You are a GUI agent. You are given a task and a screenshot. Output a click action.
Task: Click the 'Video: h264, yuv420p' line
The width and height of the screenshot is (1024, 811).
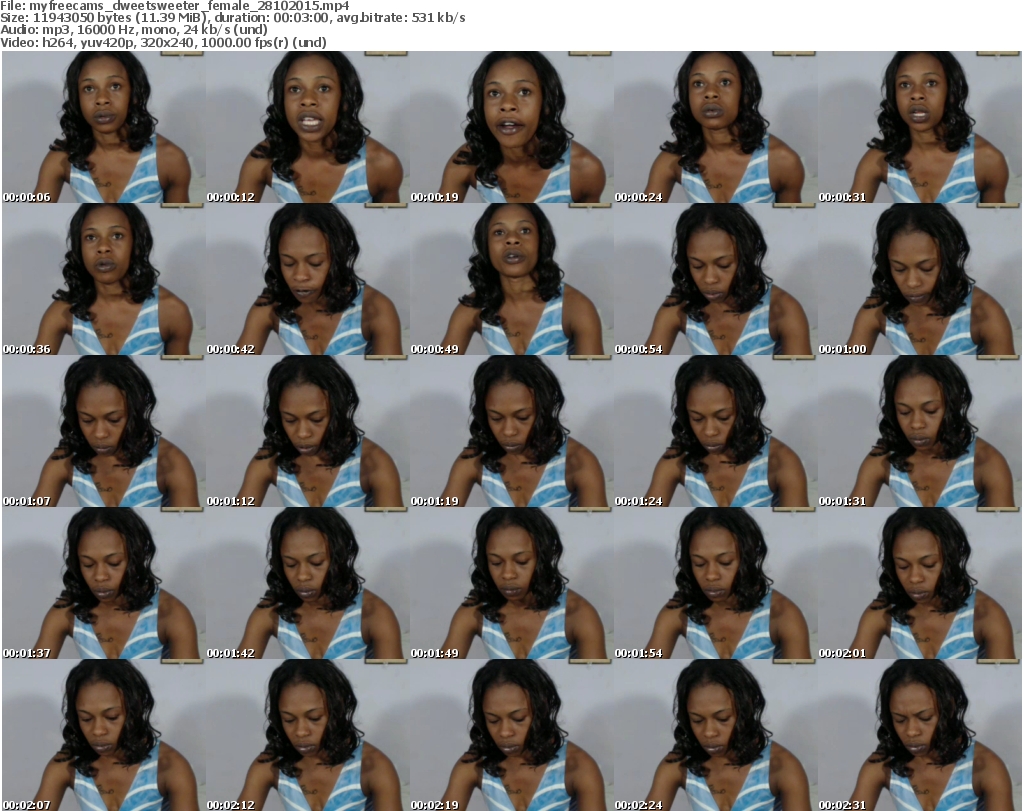tap(163, 42)
